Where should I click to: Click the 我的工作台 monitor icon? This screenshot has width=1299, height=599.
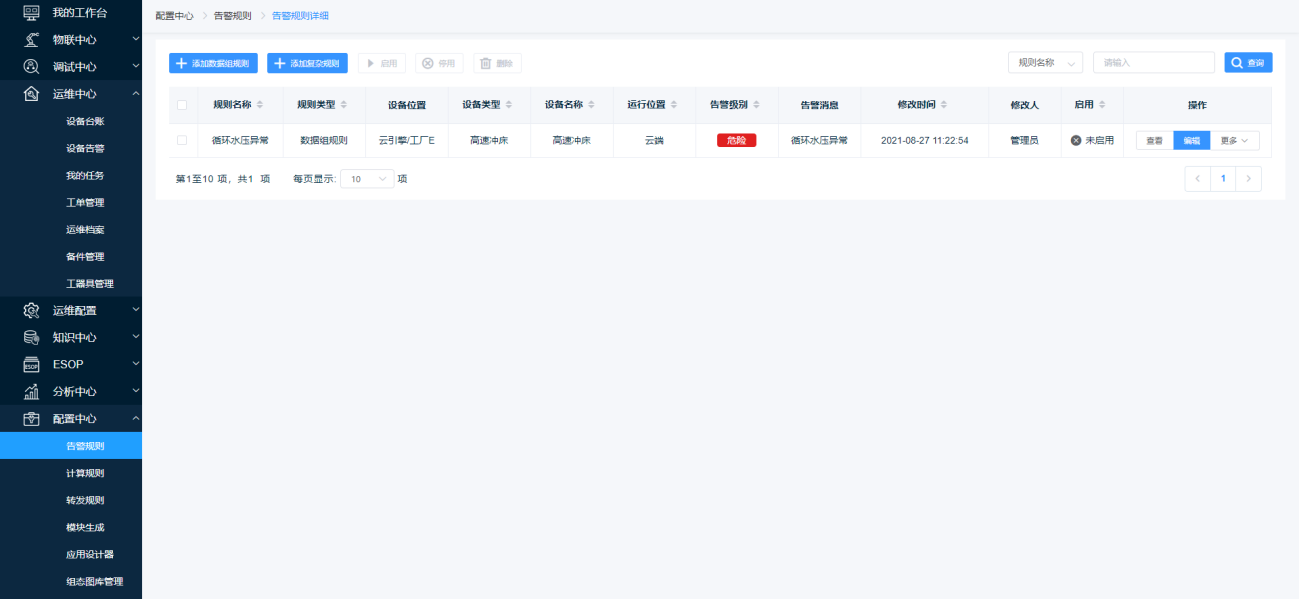pyautogui.click(x=31, y=12)
